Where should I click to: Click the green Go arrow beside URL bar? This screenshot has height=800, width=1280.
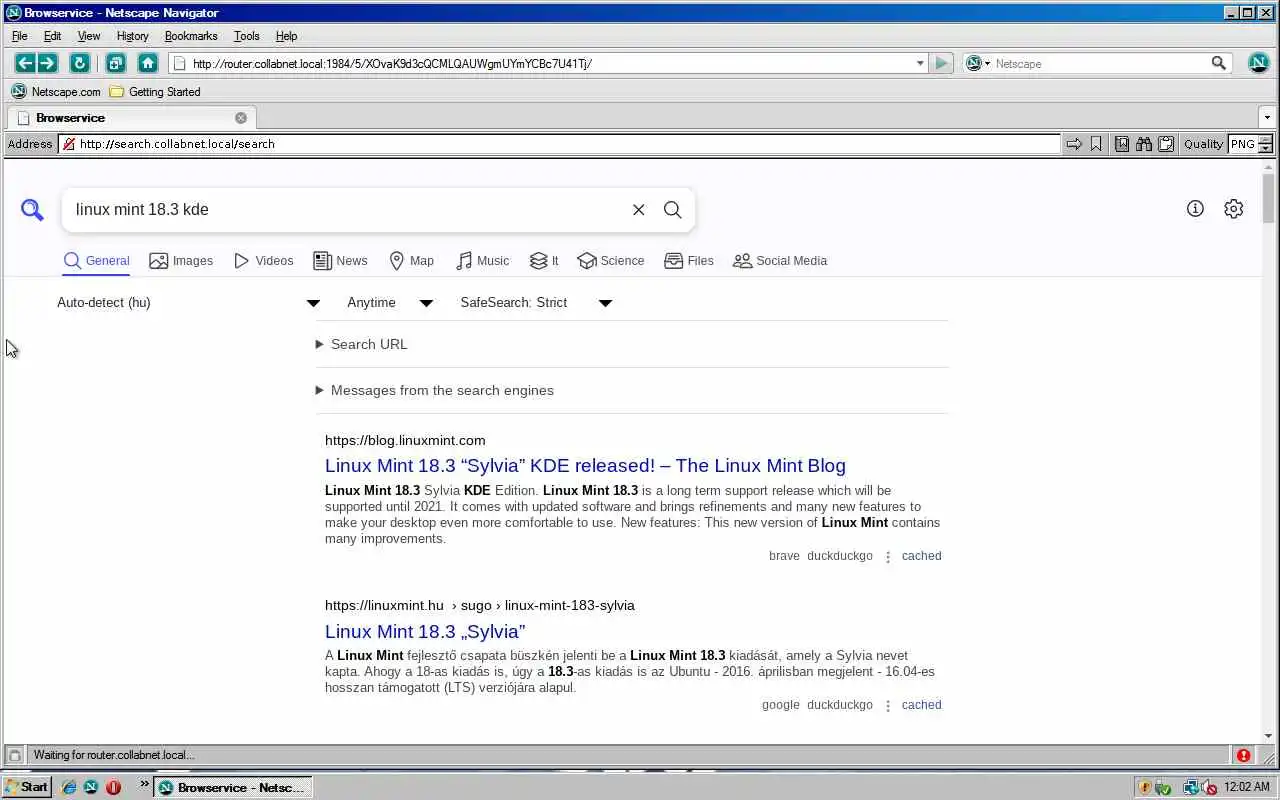[x=941, y=63]
